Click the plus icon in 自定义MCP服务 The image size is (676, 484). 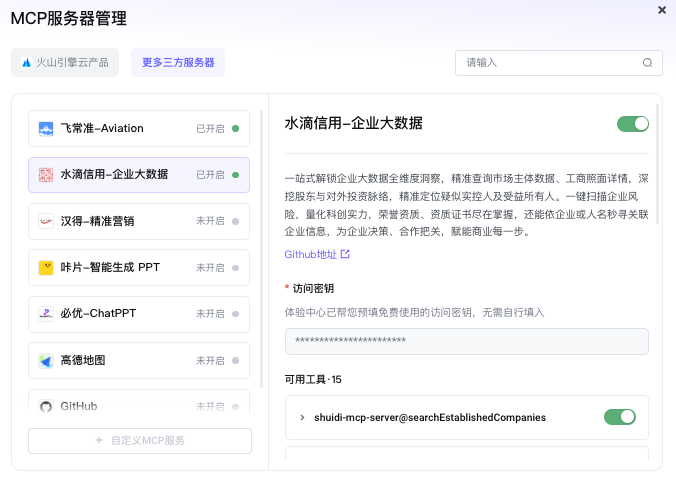[99, 440]
